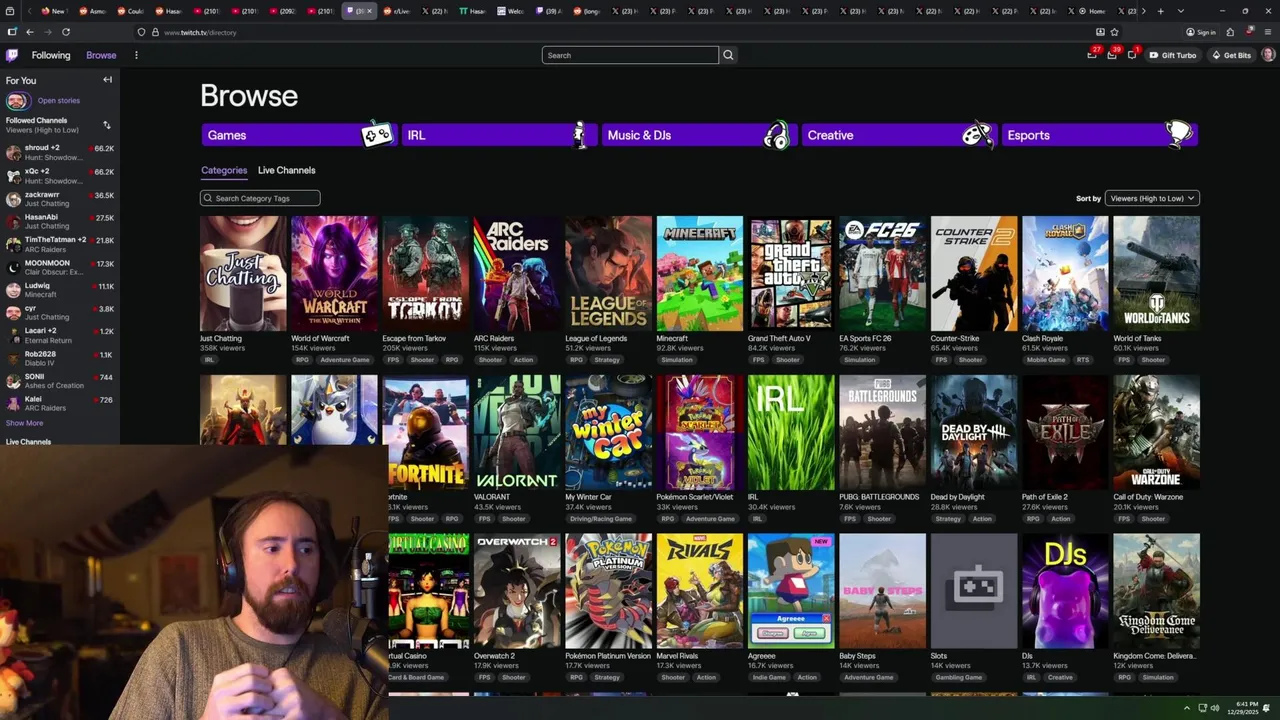Click the browser address bar URL
Screen dimensions: 1280x720
[x=200, y=32]
